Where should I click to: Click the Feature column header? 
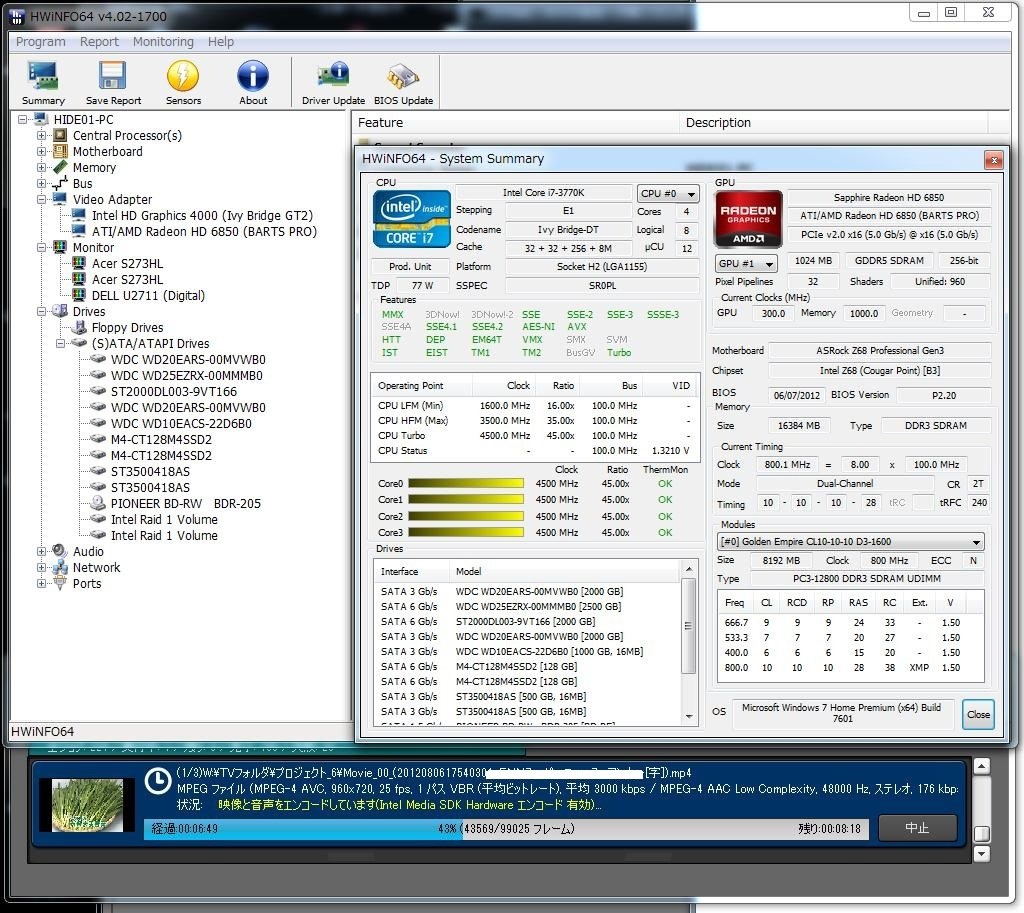pos(516,123)
